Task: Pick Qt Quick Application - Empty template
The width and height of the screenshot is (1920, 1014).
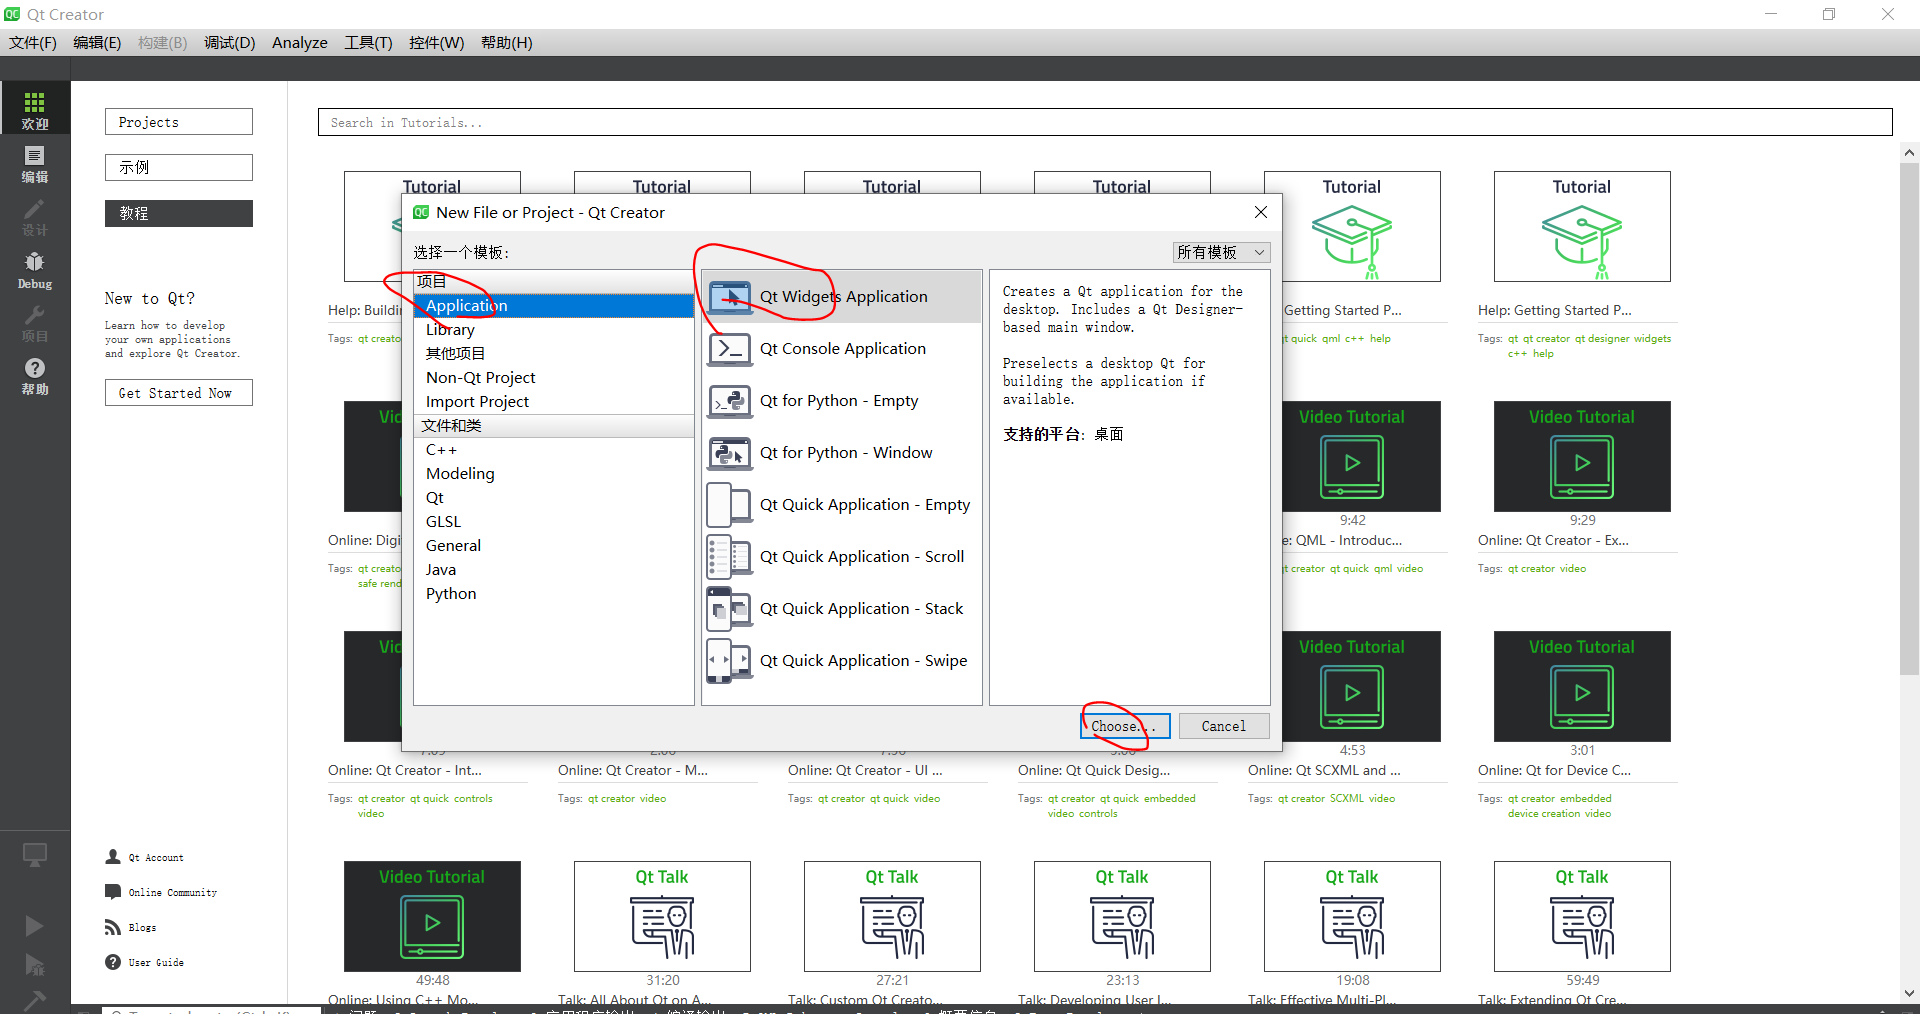Action: pyautogui.click(x=841, y=505)
